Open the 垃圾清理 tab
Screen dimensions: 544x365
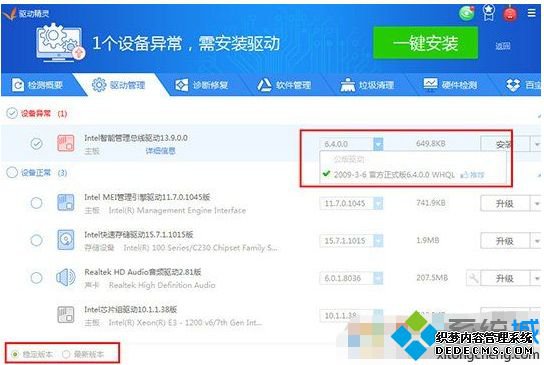click(367, 85)
